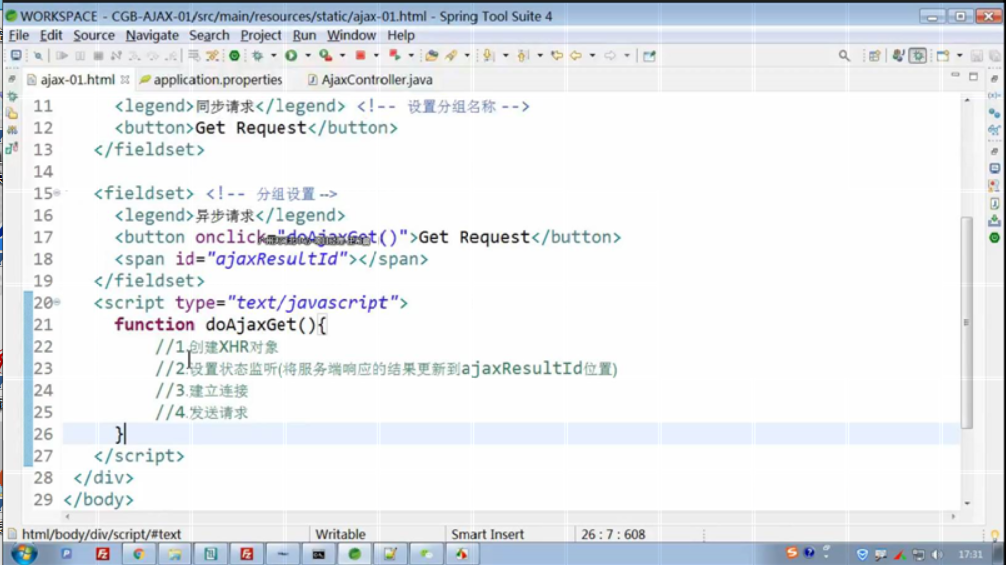
Task: Click the editor vertical scrollbar thumb
Action: tap(966, 322)
